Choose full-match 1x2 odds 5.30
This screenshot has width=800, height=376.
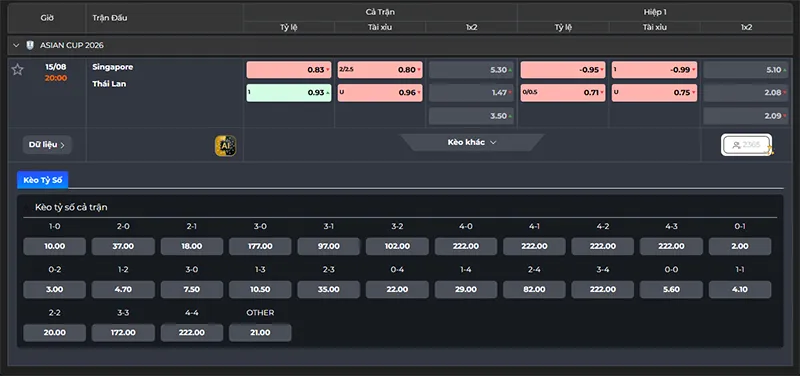click(x=471, y=70)
